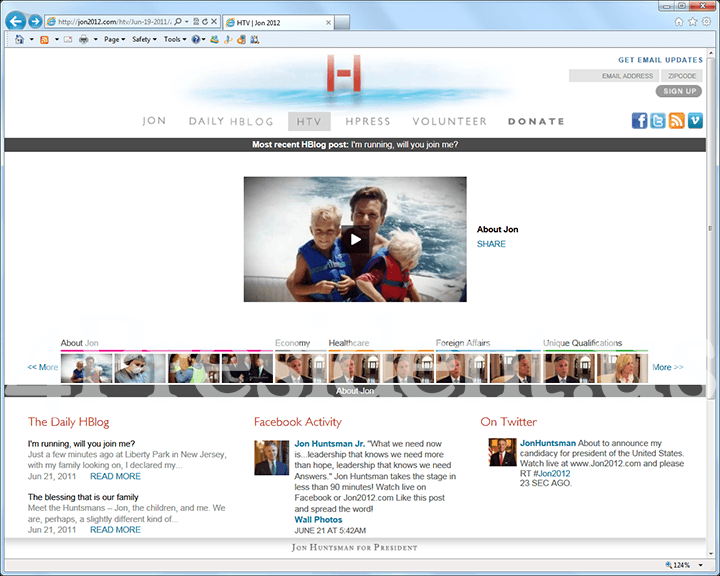This screenshot has height=576, width=720.
Task: Select the first Economy video thumbnail
Action: click(301, 368)
